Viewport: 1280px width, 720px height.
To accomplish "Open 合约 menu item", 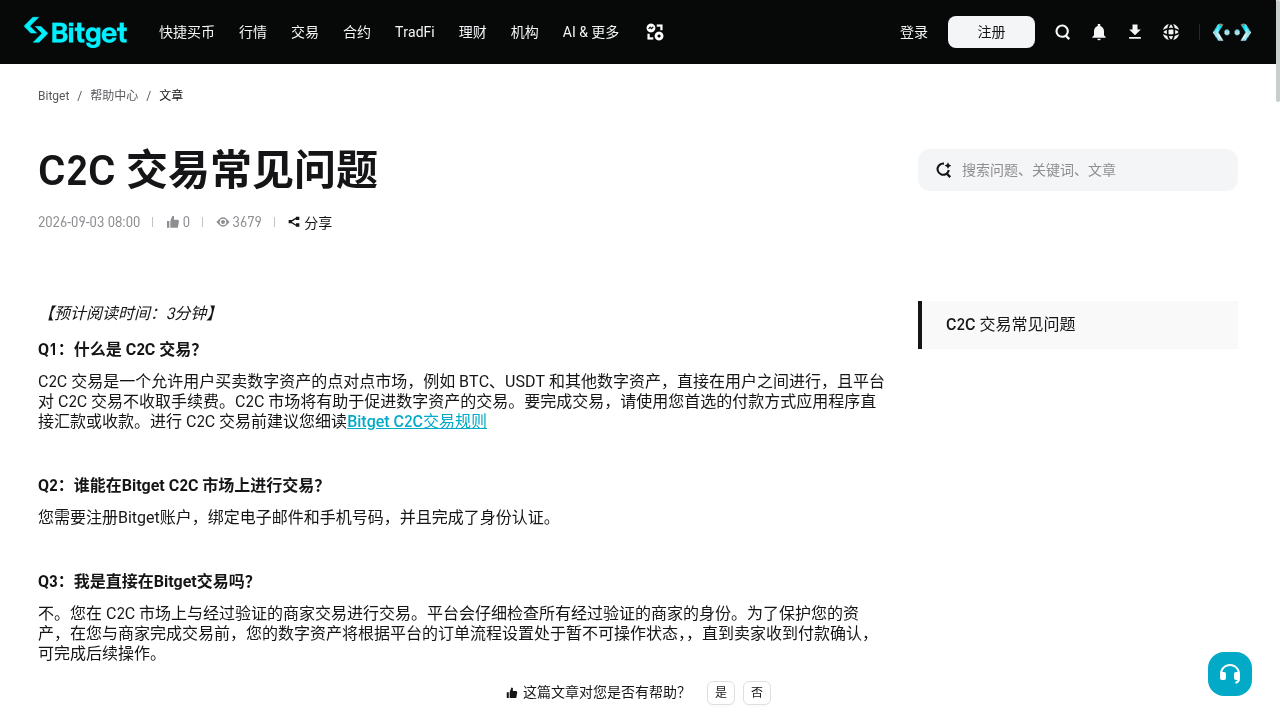I will click(x=357, y=32).
